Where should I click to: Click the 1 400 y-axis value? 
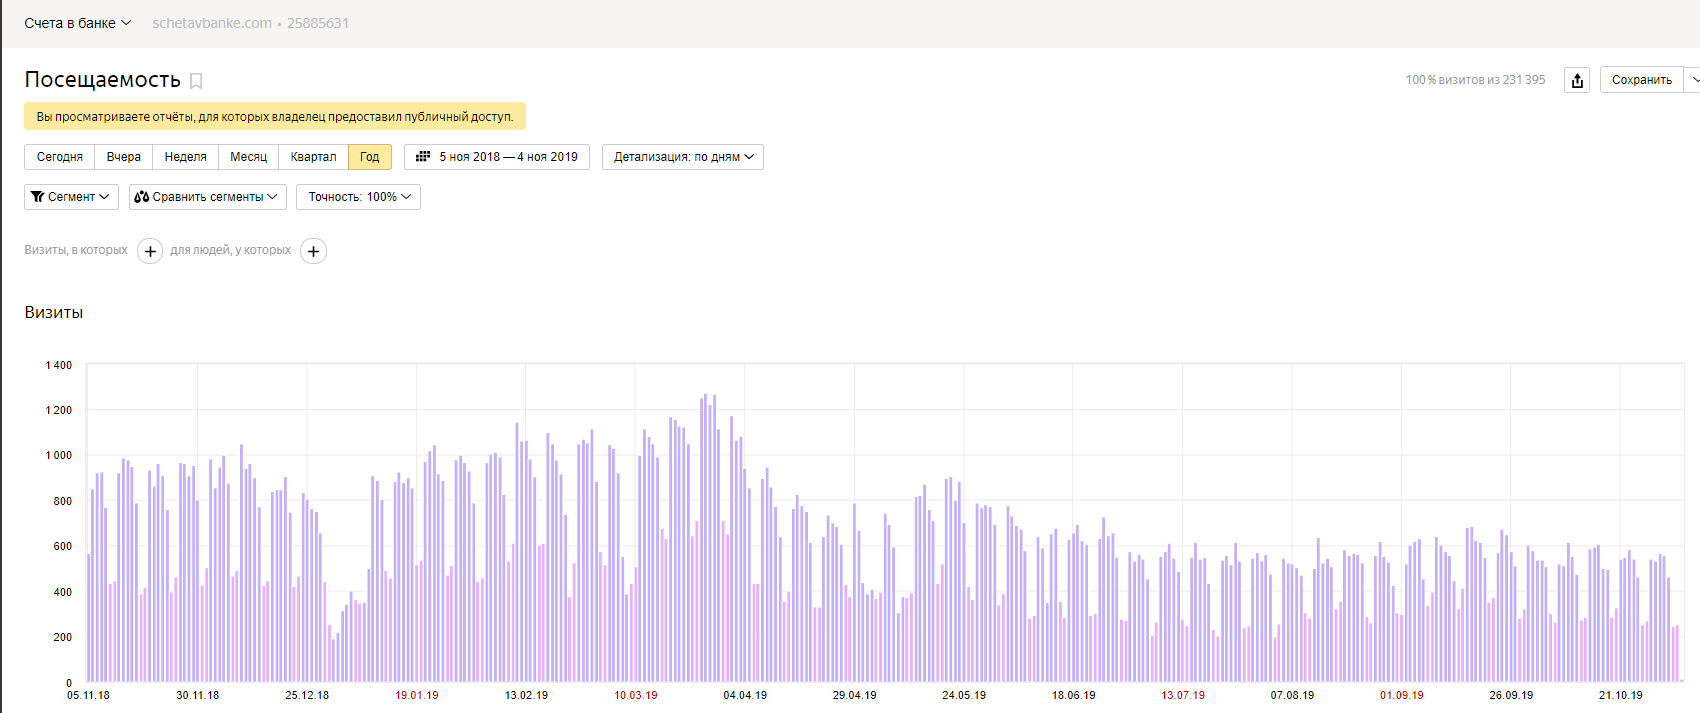[59, 365]
